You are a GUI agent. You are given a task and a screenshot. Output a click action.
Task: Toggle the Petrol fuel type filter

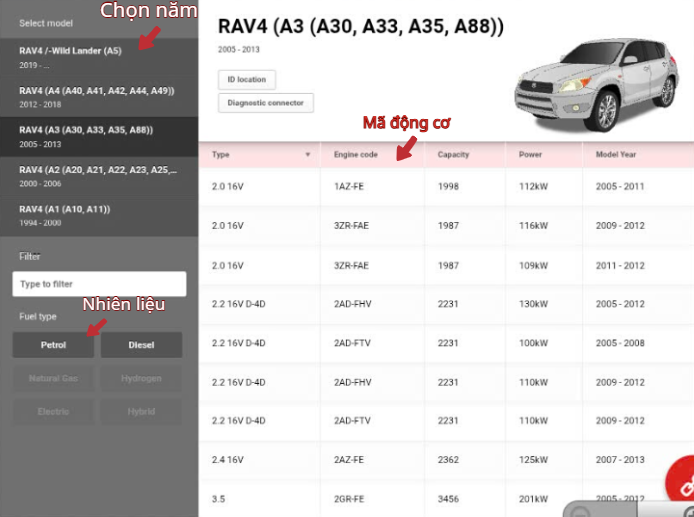[54, 345]
